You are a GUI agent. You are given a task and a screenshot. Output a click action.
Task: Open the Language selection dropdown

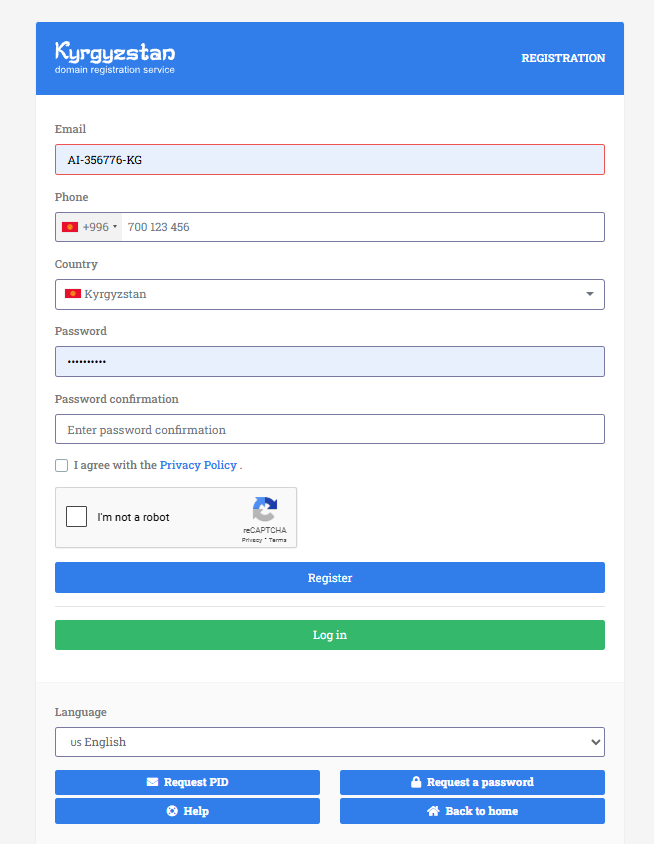coord(330,742)
